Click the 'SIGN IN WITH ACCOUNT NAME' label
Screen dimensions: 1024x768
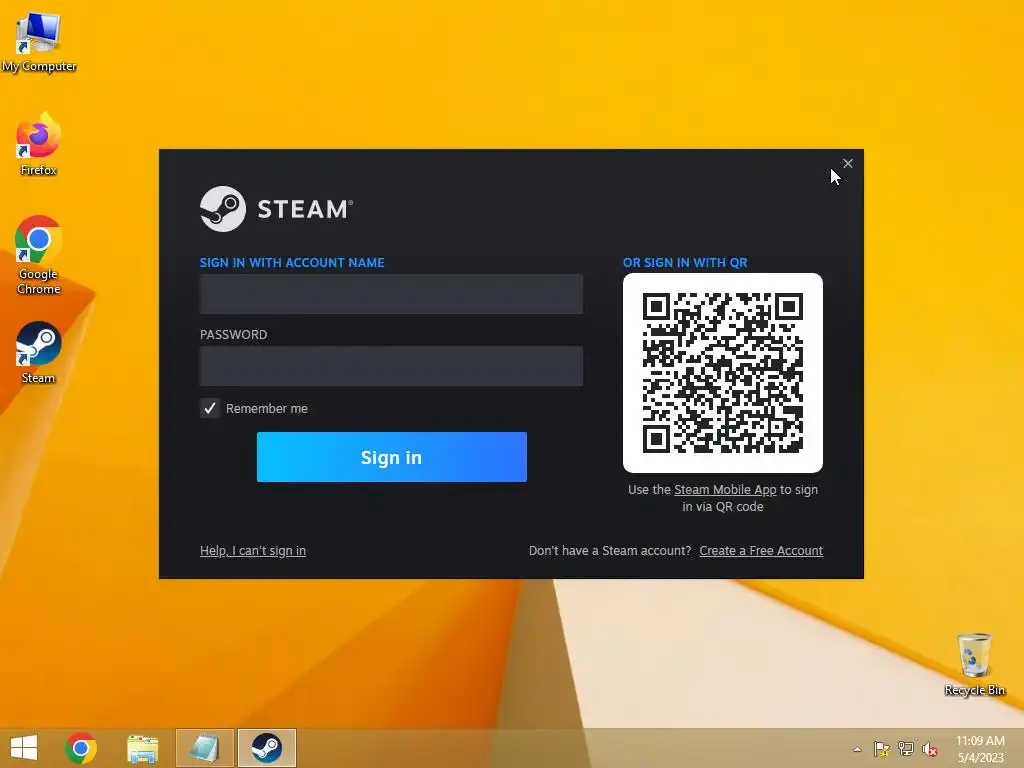[292, 263]
